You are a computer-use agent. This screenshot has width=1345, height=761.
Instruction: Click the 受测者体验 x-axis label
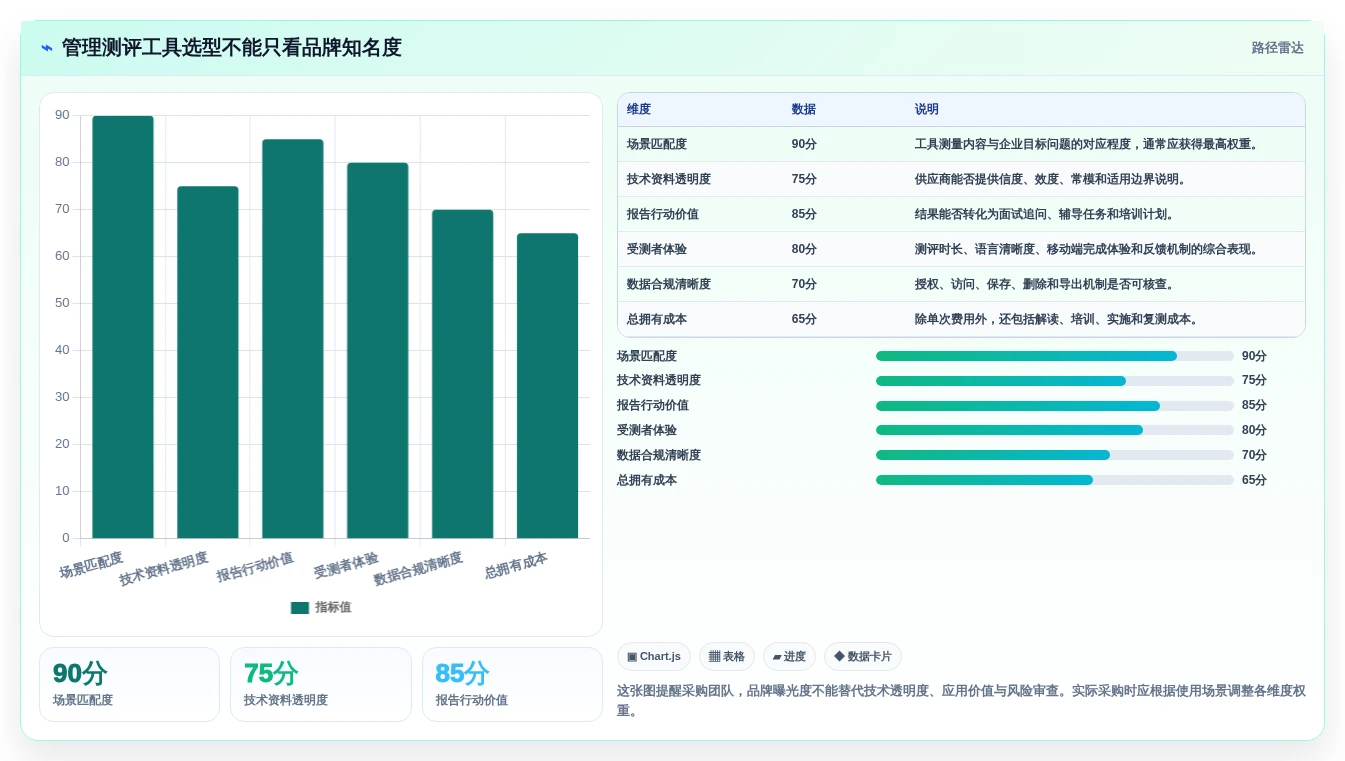pyautogui.click(x=346, y=566)
